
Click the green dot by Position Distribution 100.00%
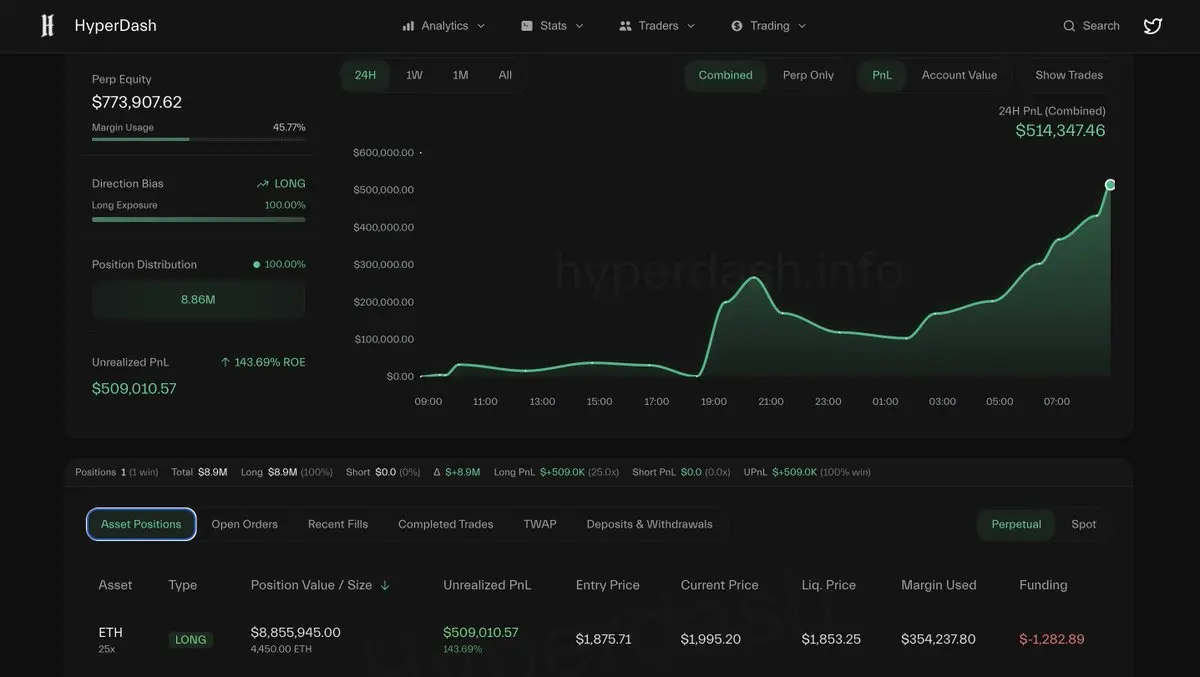[x=257, y=265]
